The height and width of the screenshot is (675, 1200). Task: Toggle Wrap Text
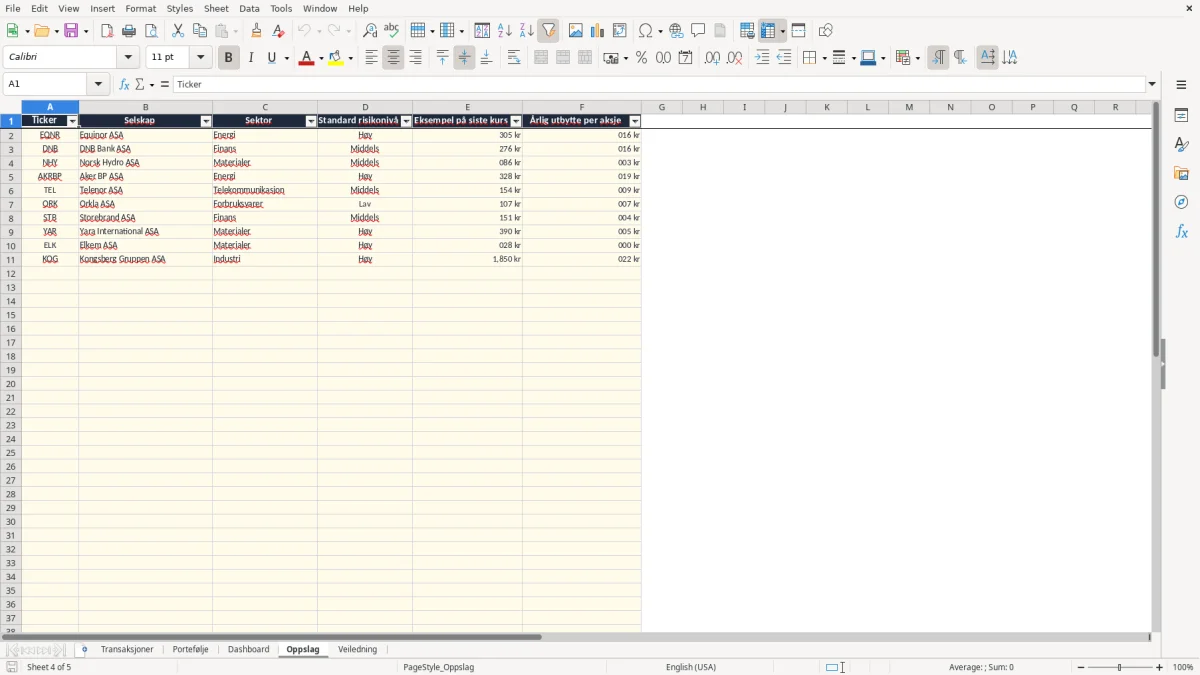pyautogui.click(x=514, y=58)
